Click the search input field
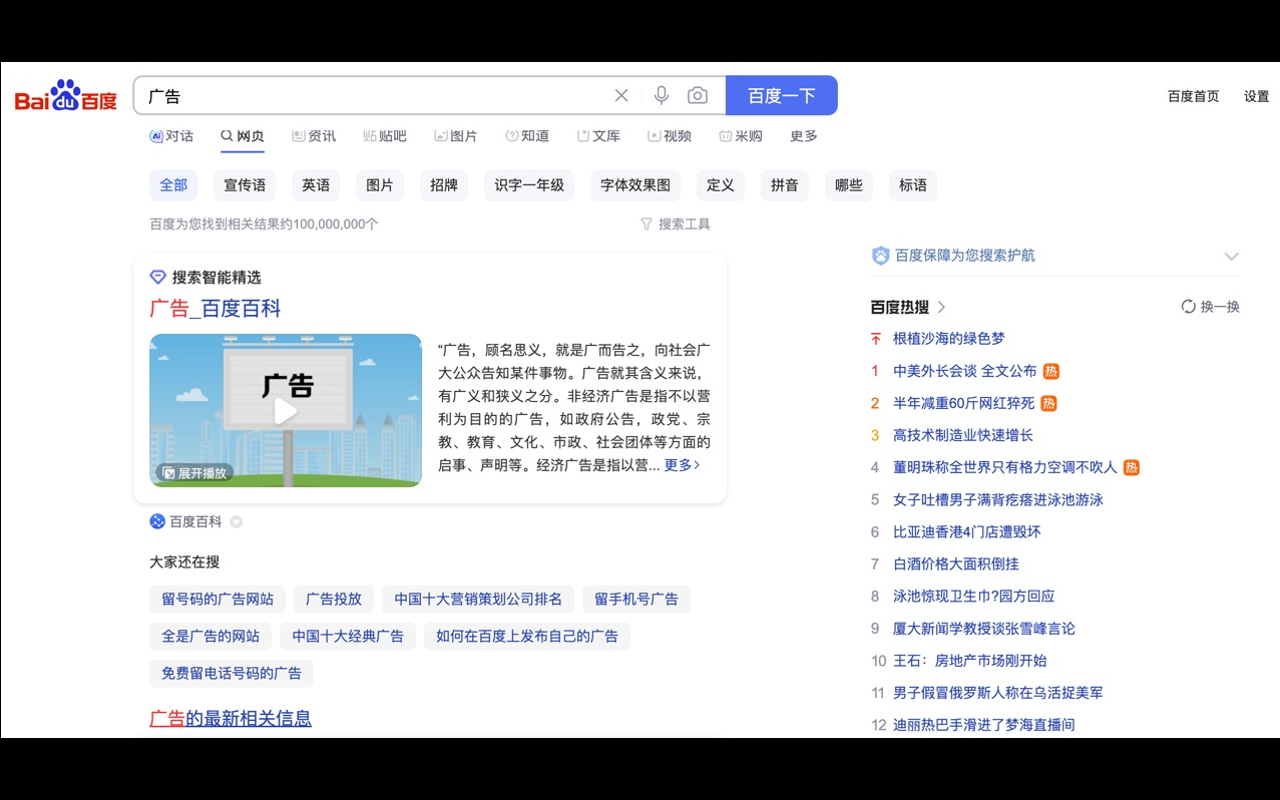 [380, 95]
